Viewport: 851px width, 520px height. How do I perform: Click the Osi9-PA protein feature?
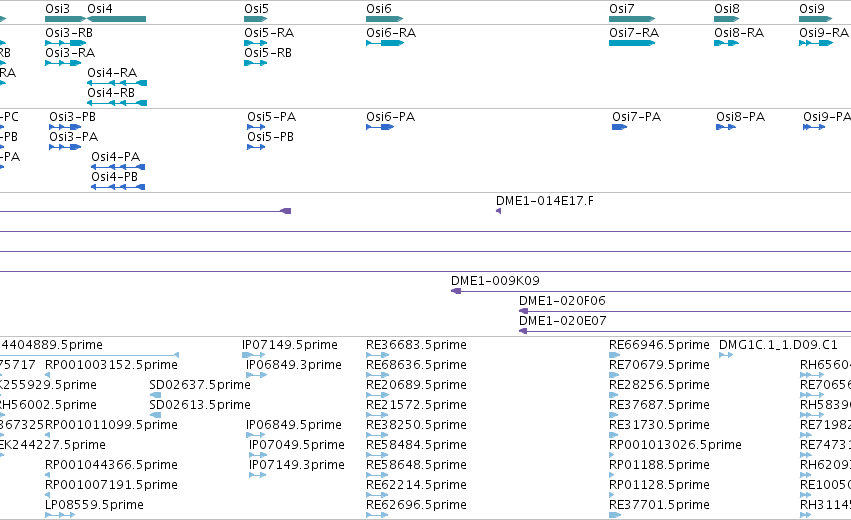click(814, 127)
